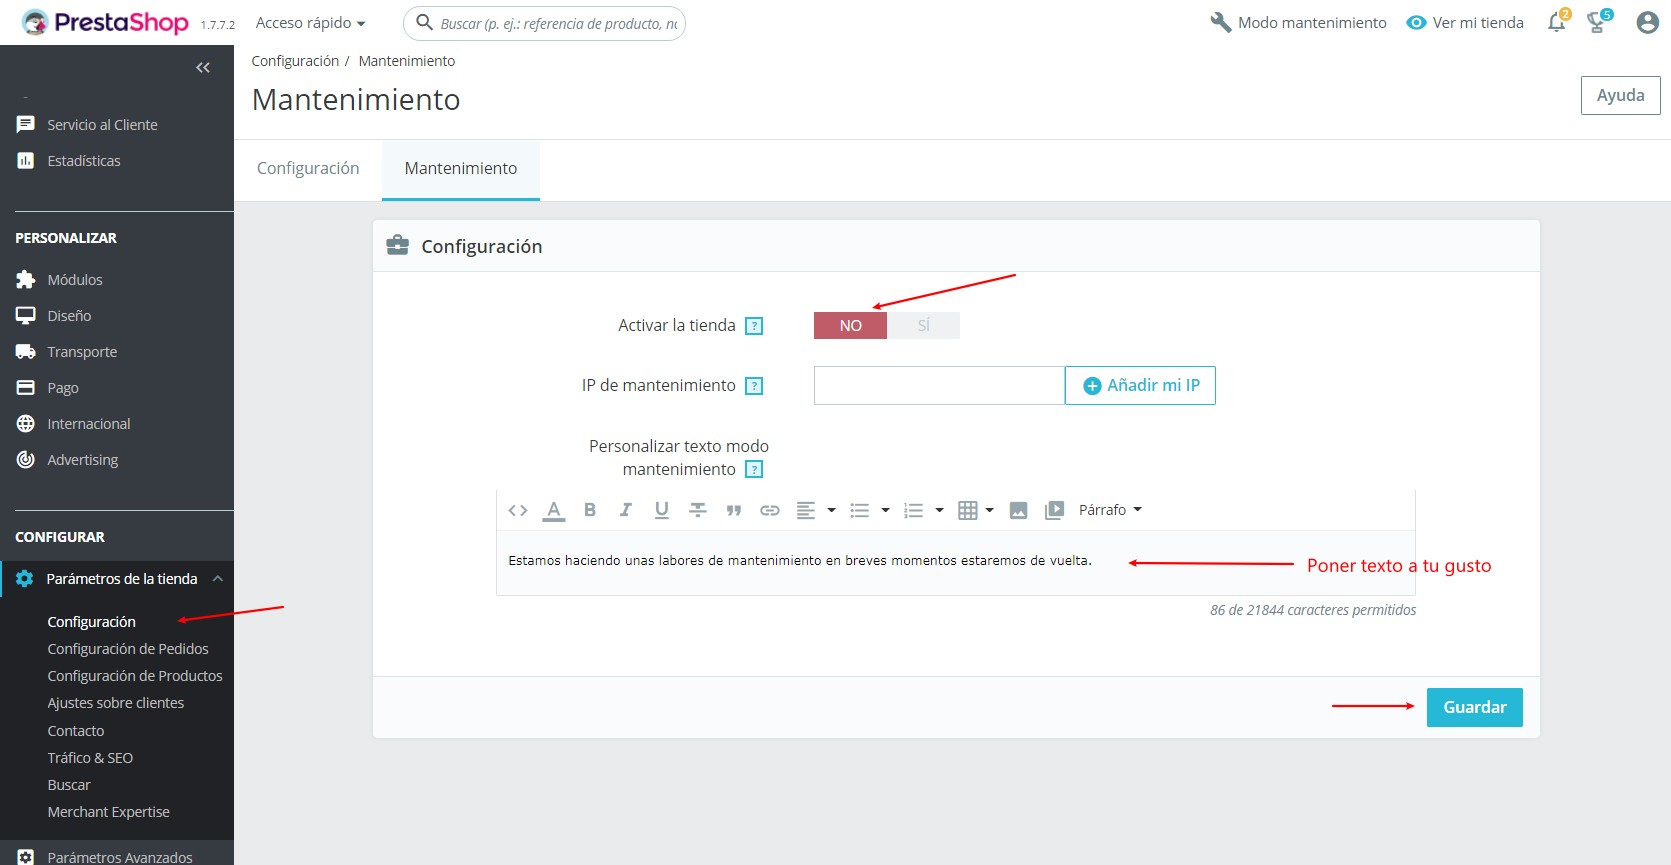
Task: Open the Párrafo format dropdown
Action: (x=1110, y=510)
